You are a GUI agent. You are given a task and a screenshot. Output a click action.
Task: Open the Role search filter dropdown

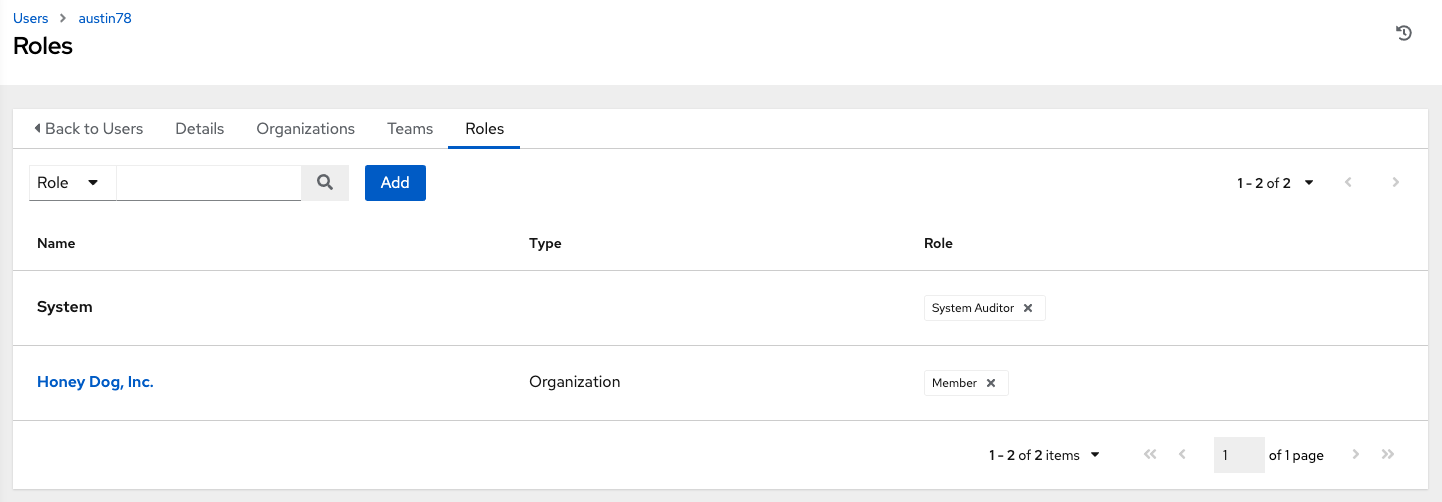coord(72,183)
